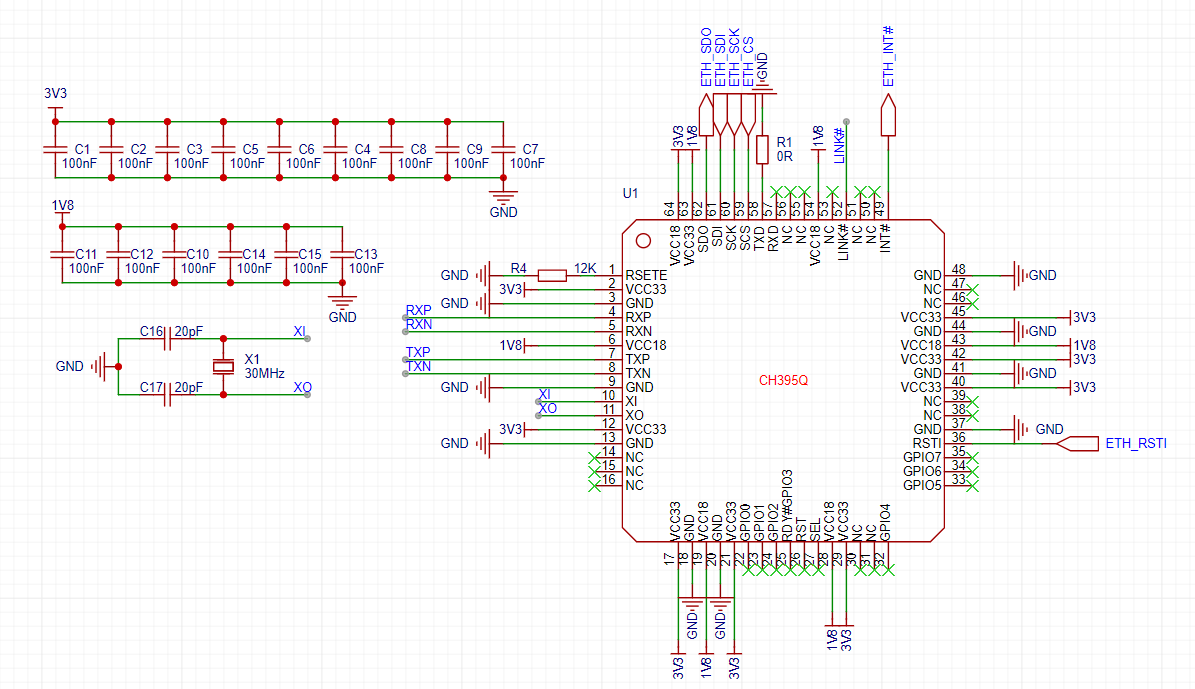Click the LINK# net label

point(839,146)
